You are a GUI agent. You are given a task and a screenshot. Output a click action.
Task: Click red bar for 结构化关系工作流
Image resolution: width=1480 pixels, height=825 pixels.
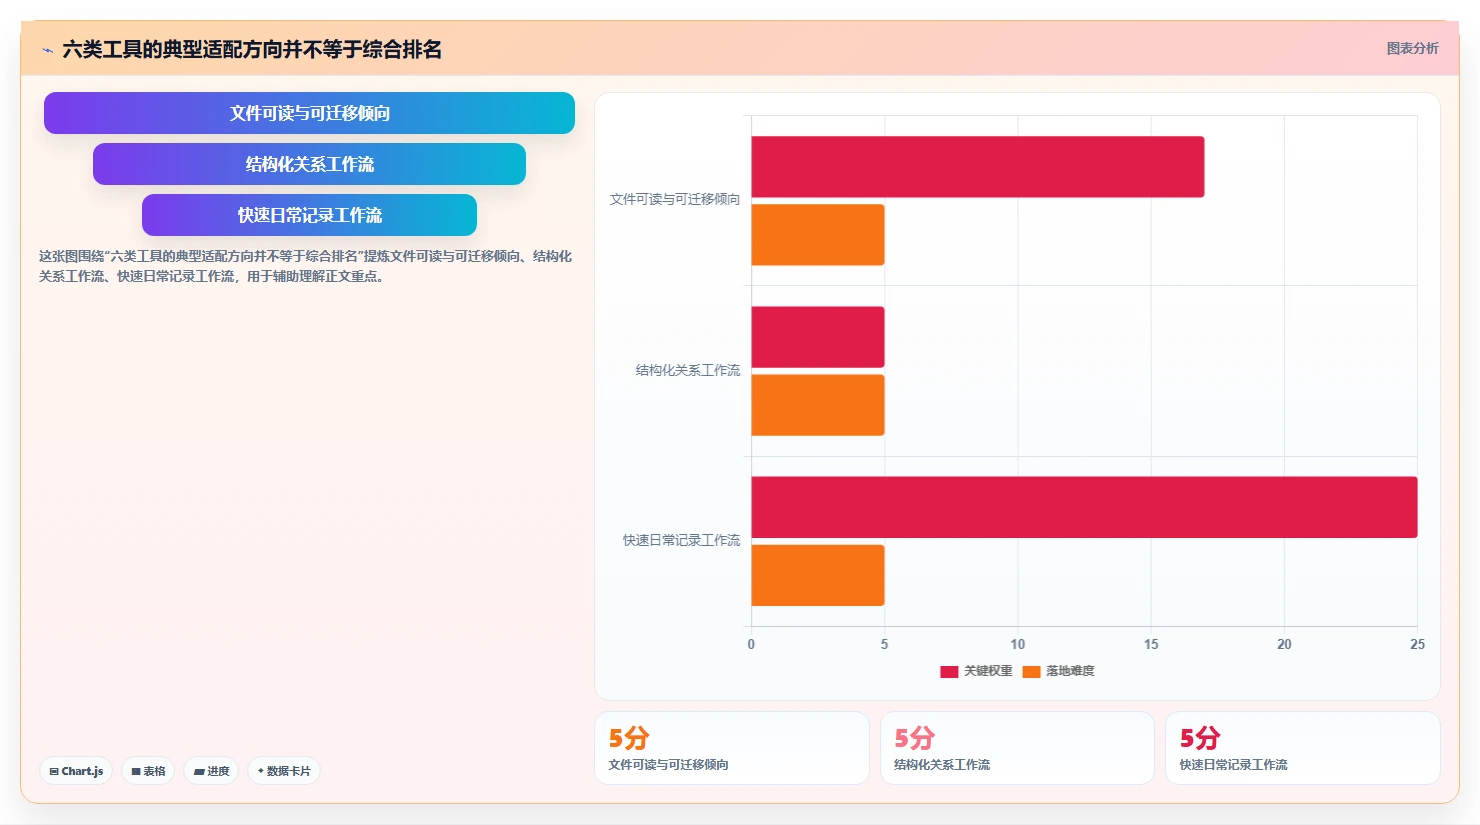pyautogui.click(x=818, y=337)
